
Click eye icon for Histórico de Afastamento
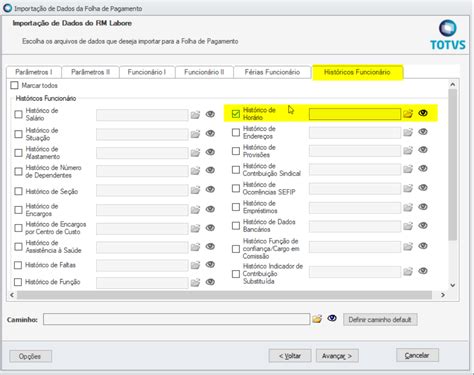[x=210, y=152]
